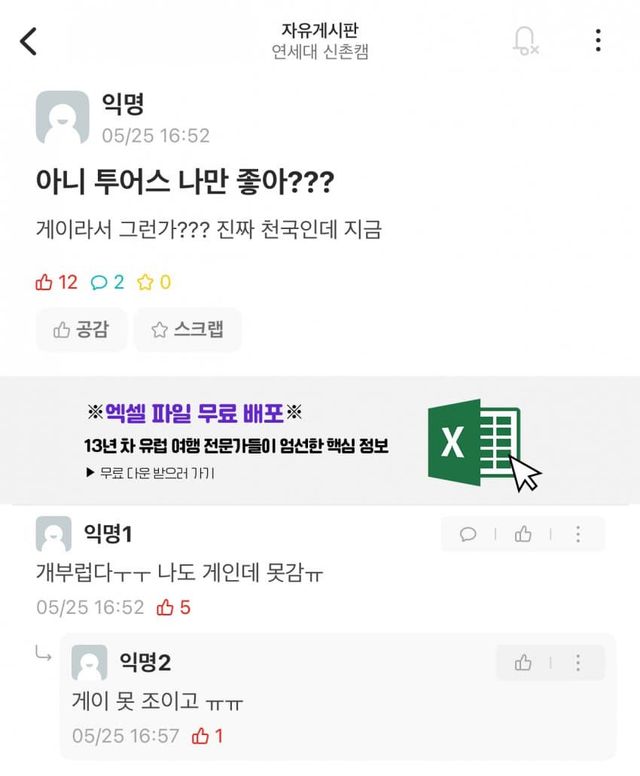This screenshot has height=776, width=640.
Task: Reply to 익명1's comment via bubble icon
Action: coord(468,534)
